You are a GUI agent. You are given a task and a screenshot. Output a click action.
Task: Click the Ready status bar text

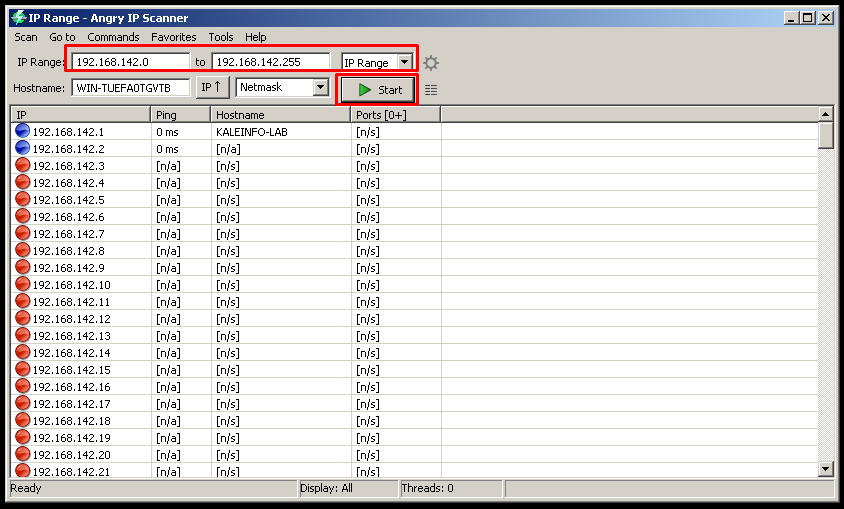(x=26, y=488)
